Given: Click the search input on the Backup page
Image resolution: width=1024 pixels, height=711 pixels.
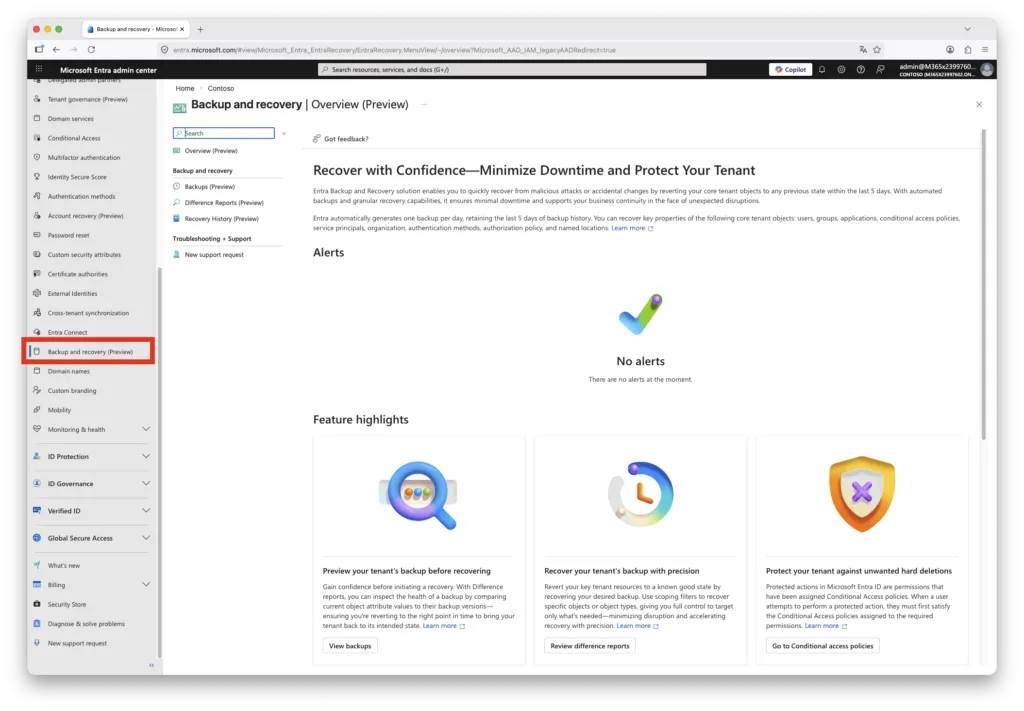Looking at the screenshot, I should tap(223, 132).
